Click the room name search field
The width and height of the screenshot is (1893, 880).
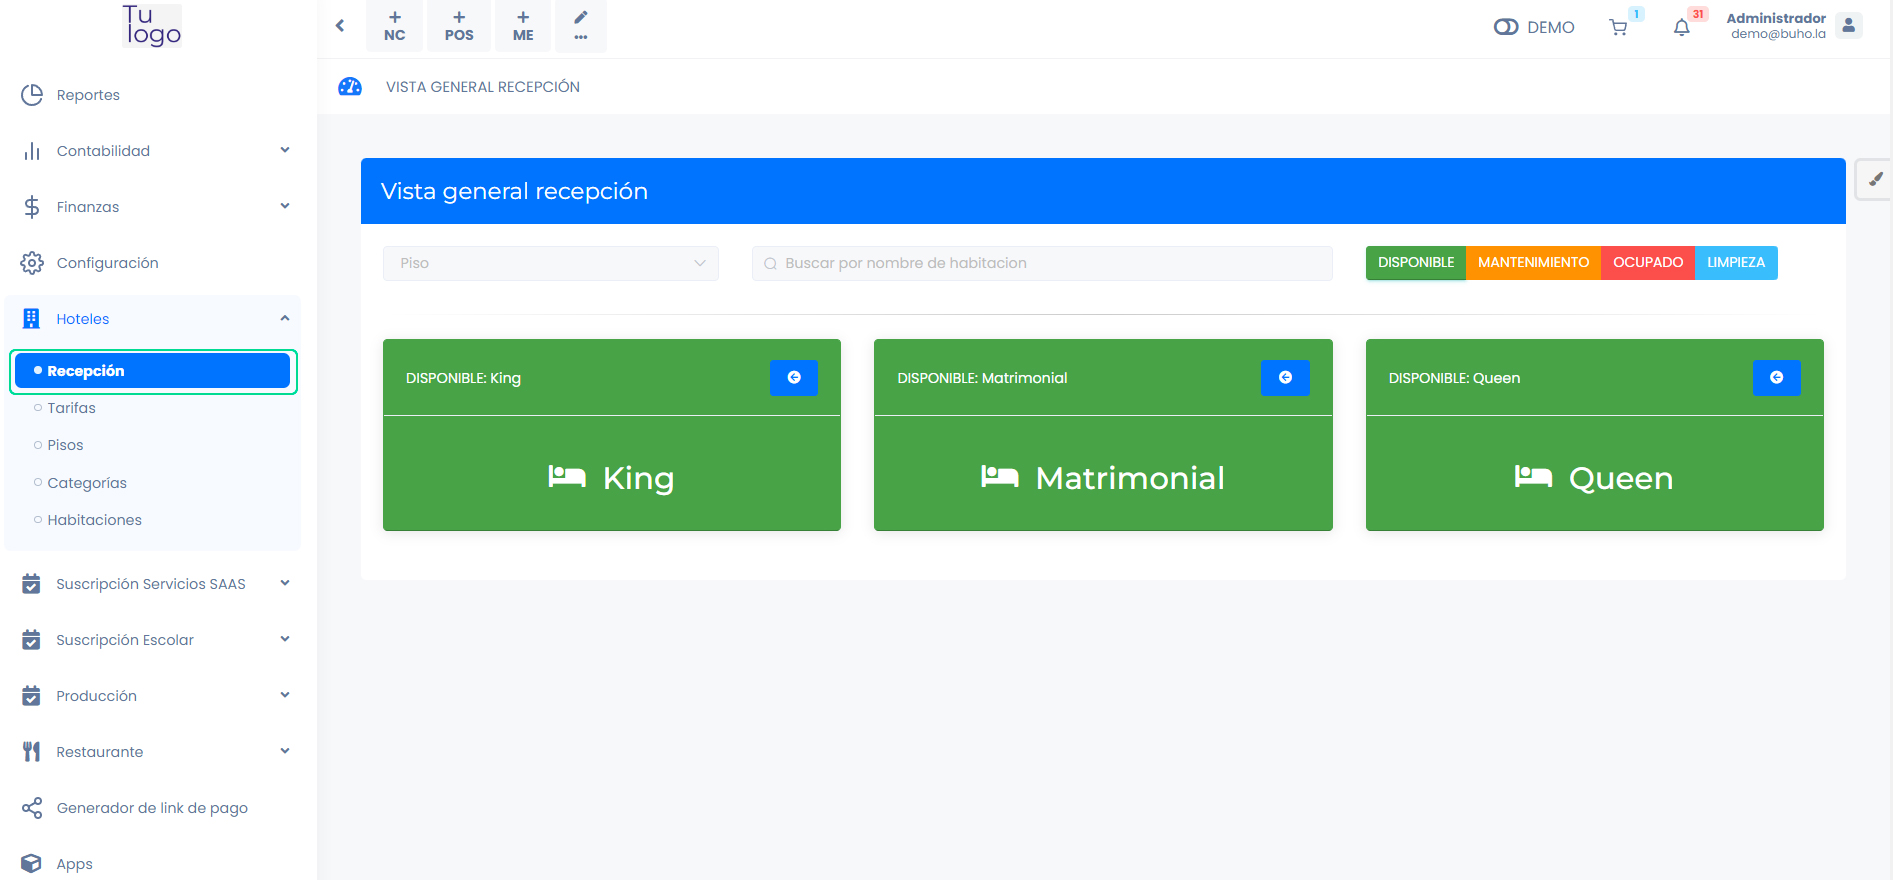[x=1042, y=263]
